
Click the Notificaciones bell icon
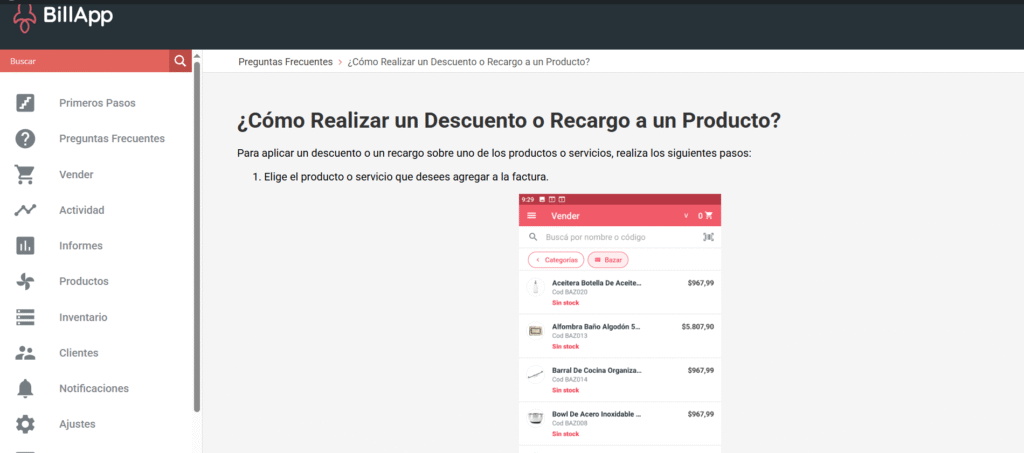click(x=25, y=389)
